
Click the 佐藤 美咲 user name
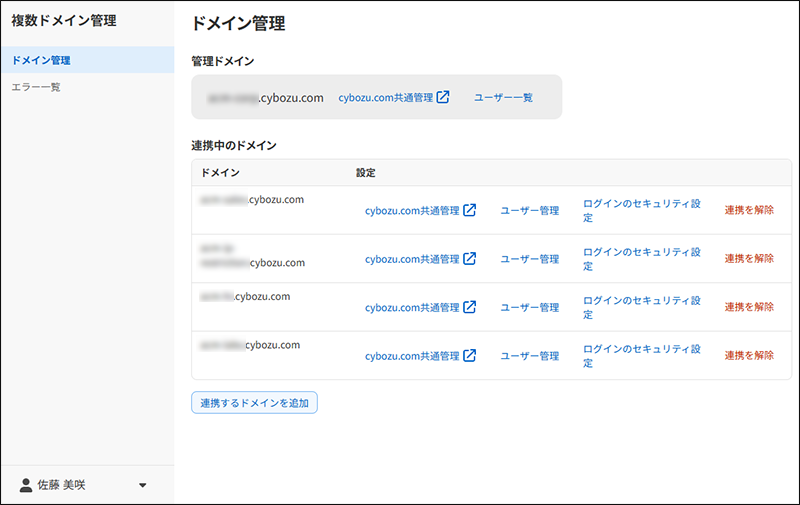tap(61, 485)
